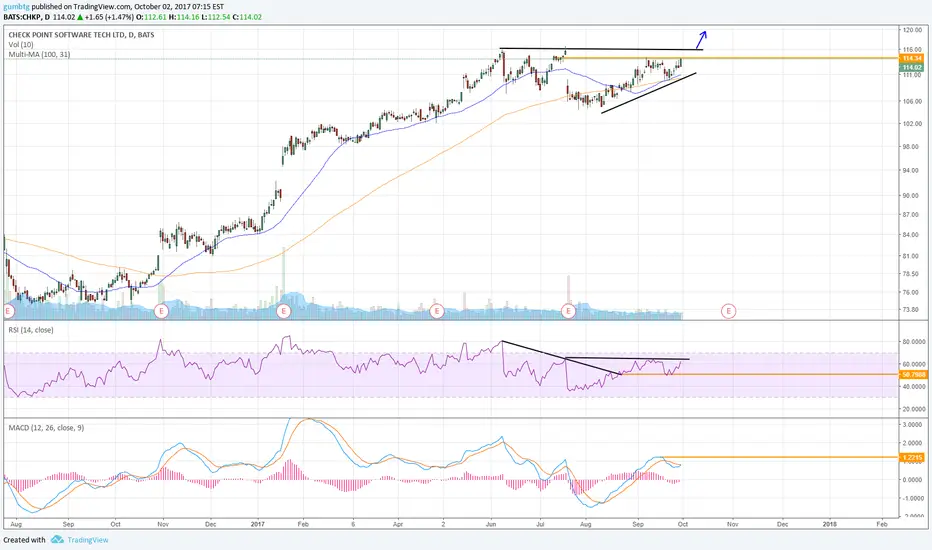The image size is (932, 550).
Task: Open the TradingView footer text link
Action: click(88, 540)
